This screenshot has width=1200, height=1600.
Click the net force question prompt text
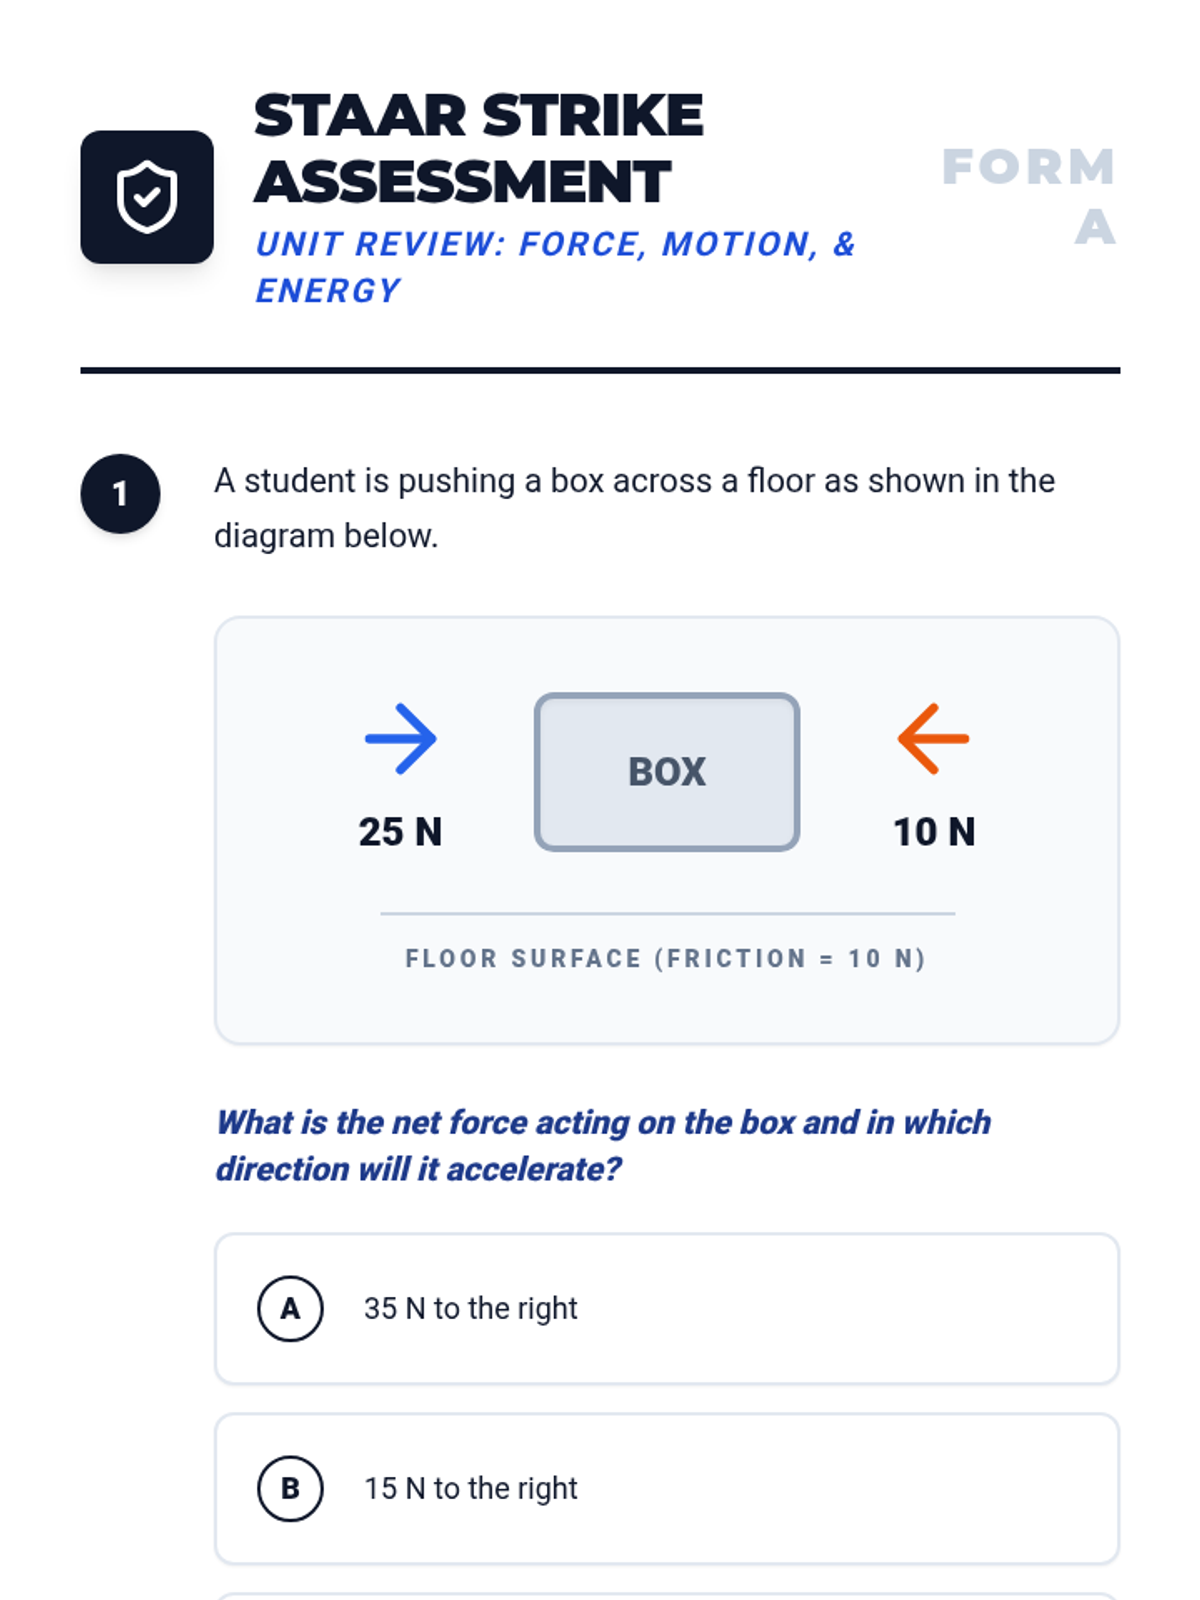click(x=604, y=1146)
